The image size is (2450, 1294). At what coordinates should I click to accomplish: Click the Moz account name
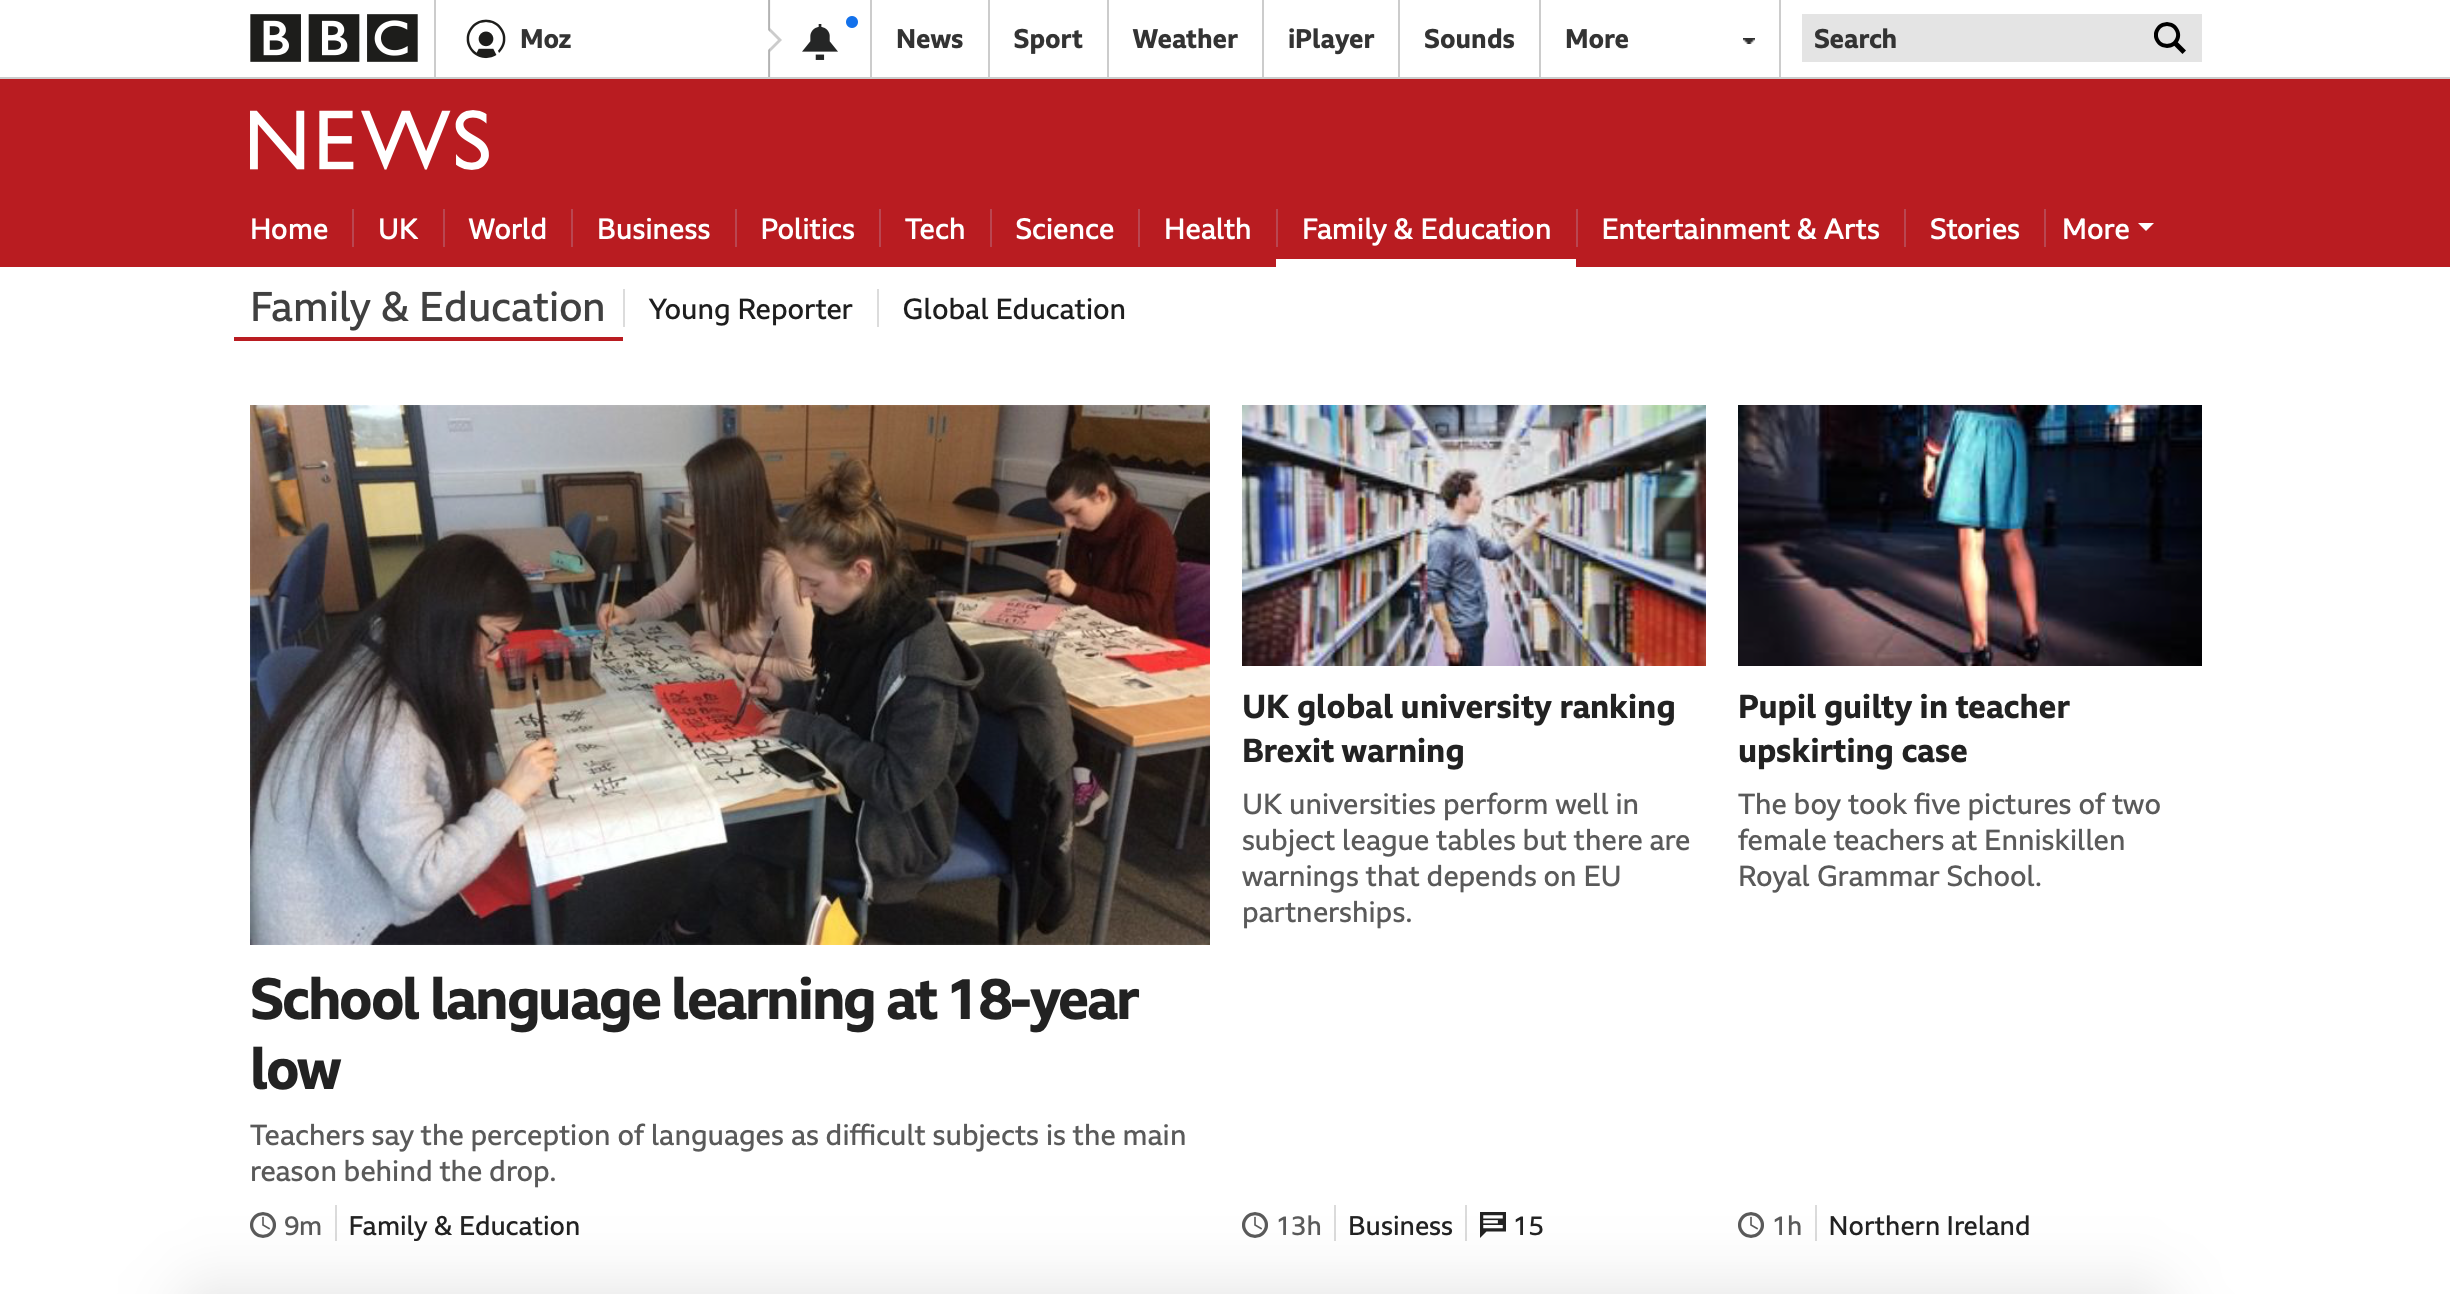coord(545,39)
